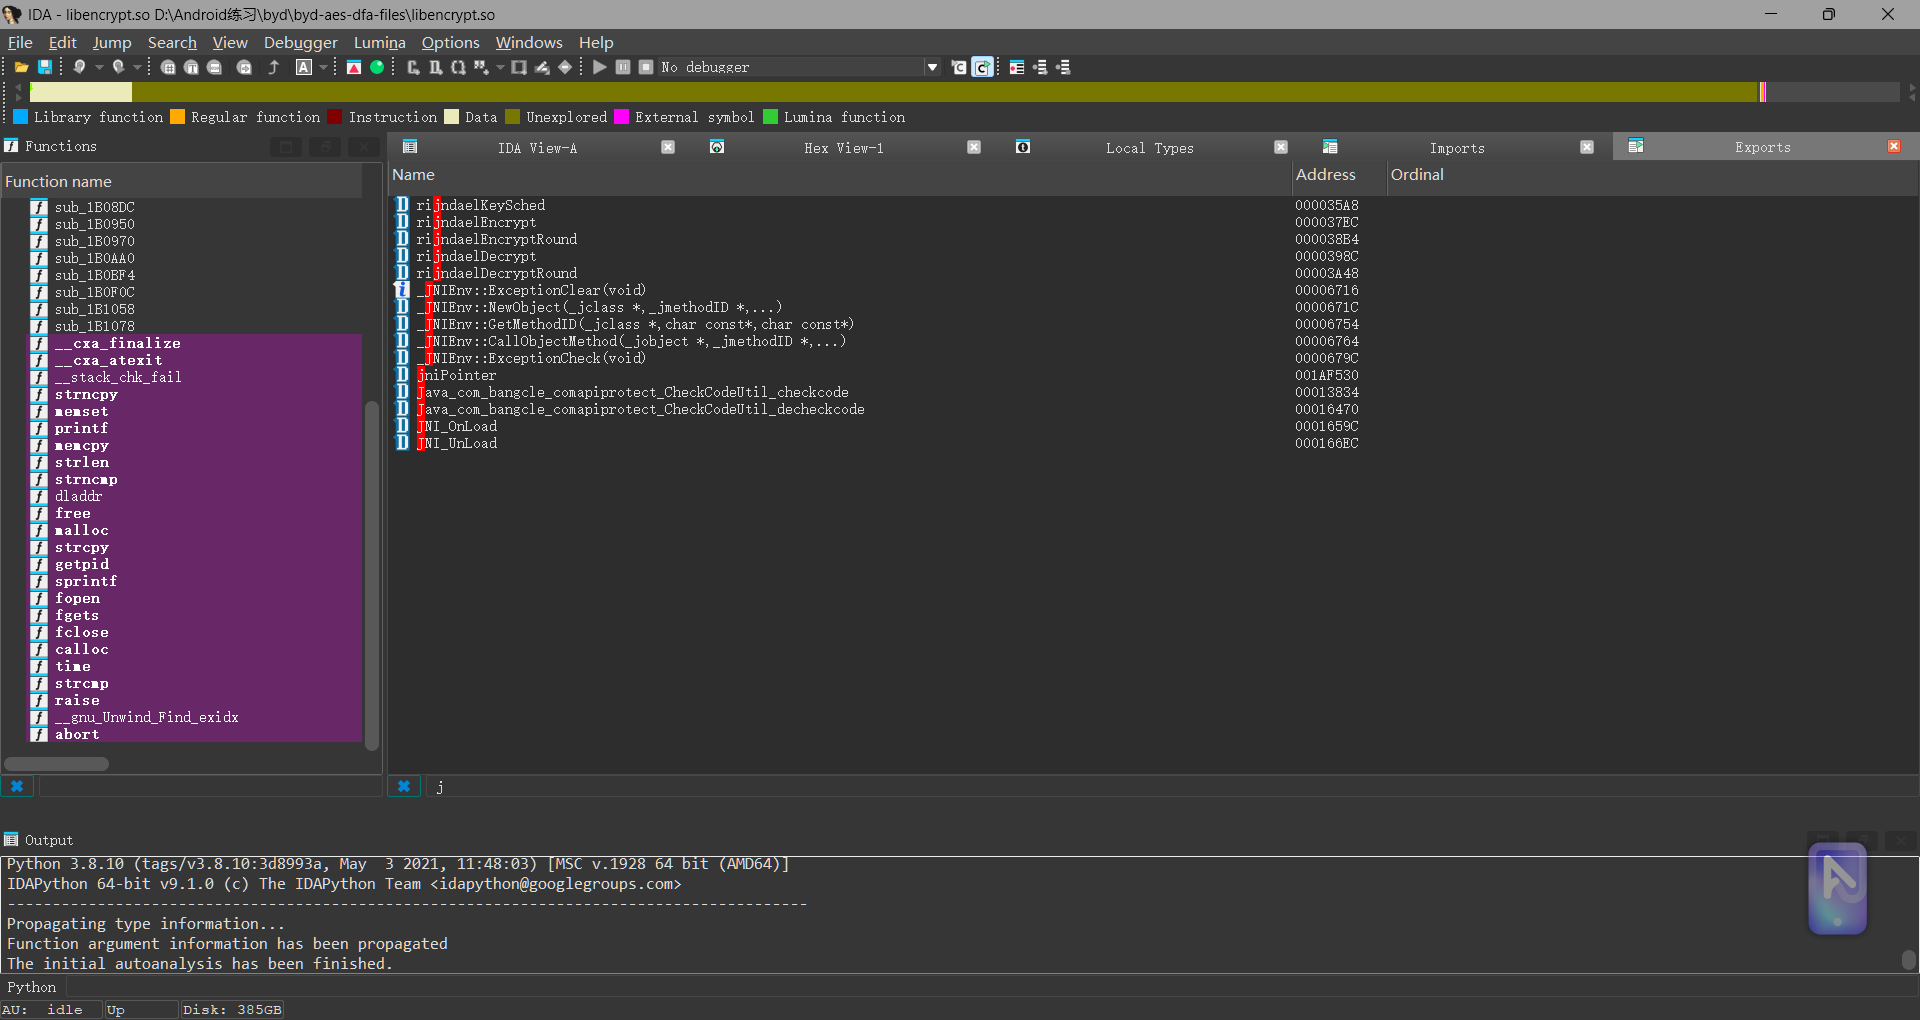The image size is (1920, 1020).
Task: Click the search-next binoculars arrow icon
Action: pos(244,67)
